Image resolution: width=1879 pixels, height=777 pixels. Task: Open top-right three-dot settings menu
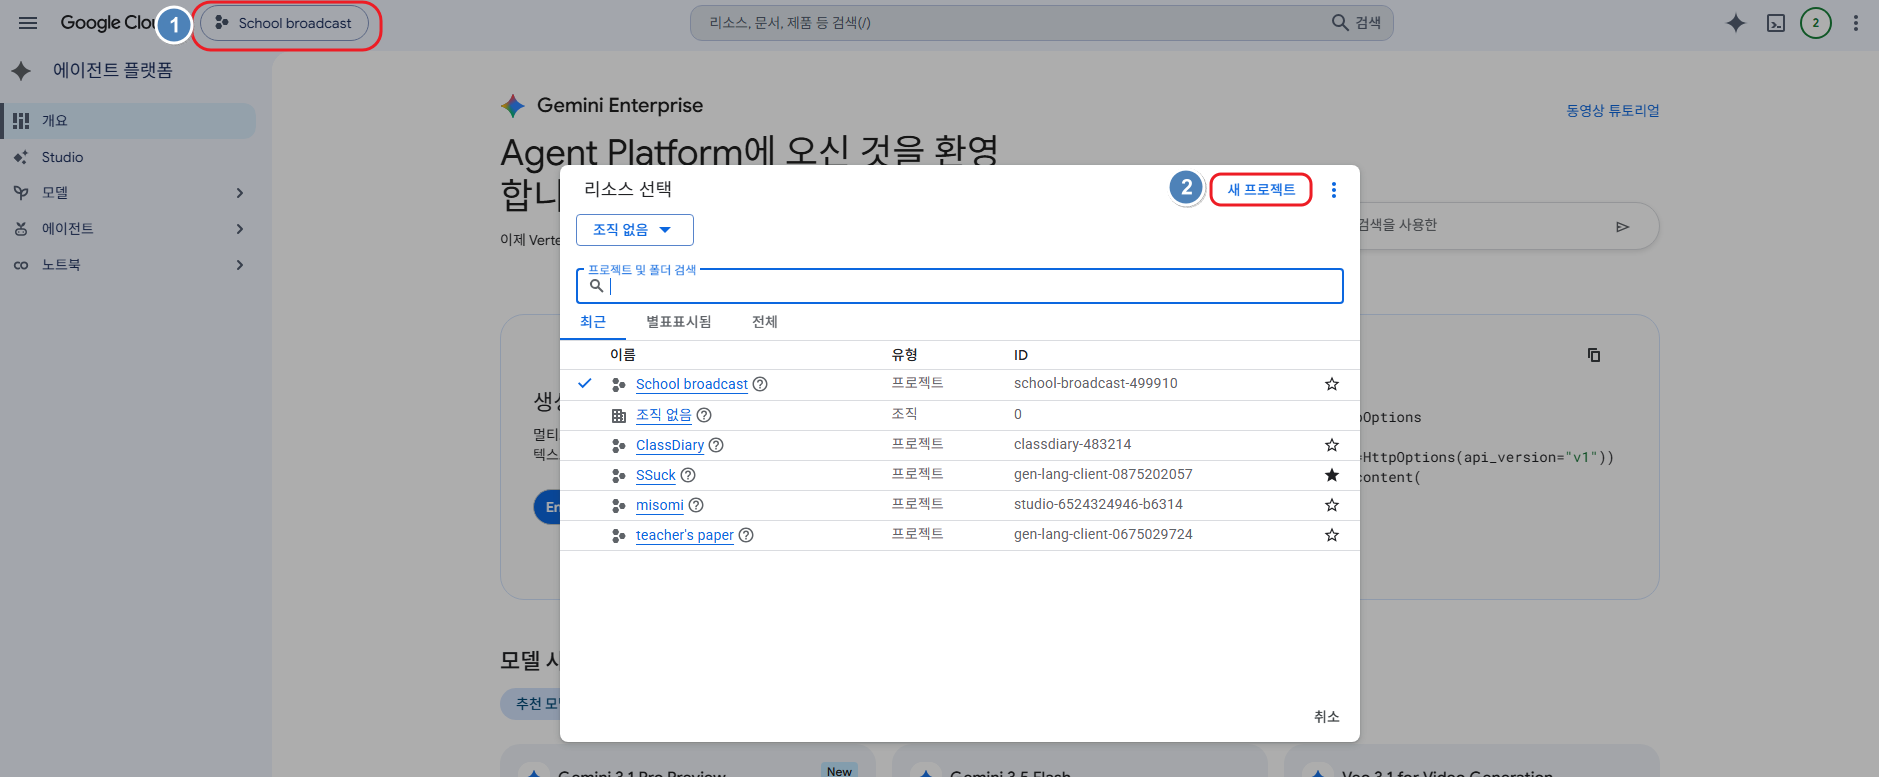tap(1856, 23)
